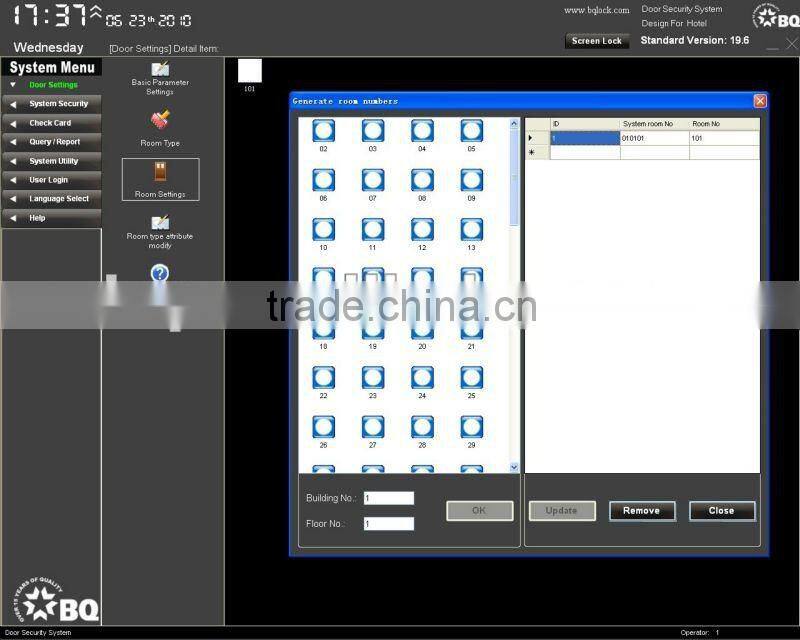Select room icon numbered 02
This screenshot has height=640, width=800.
[323, 131]
